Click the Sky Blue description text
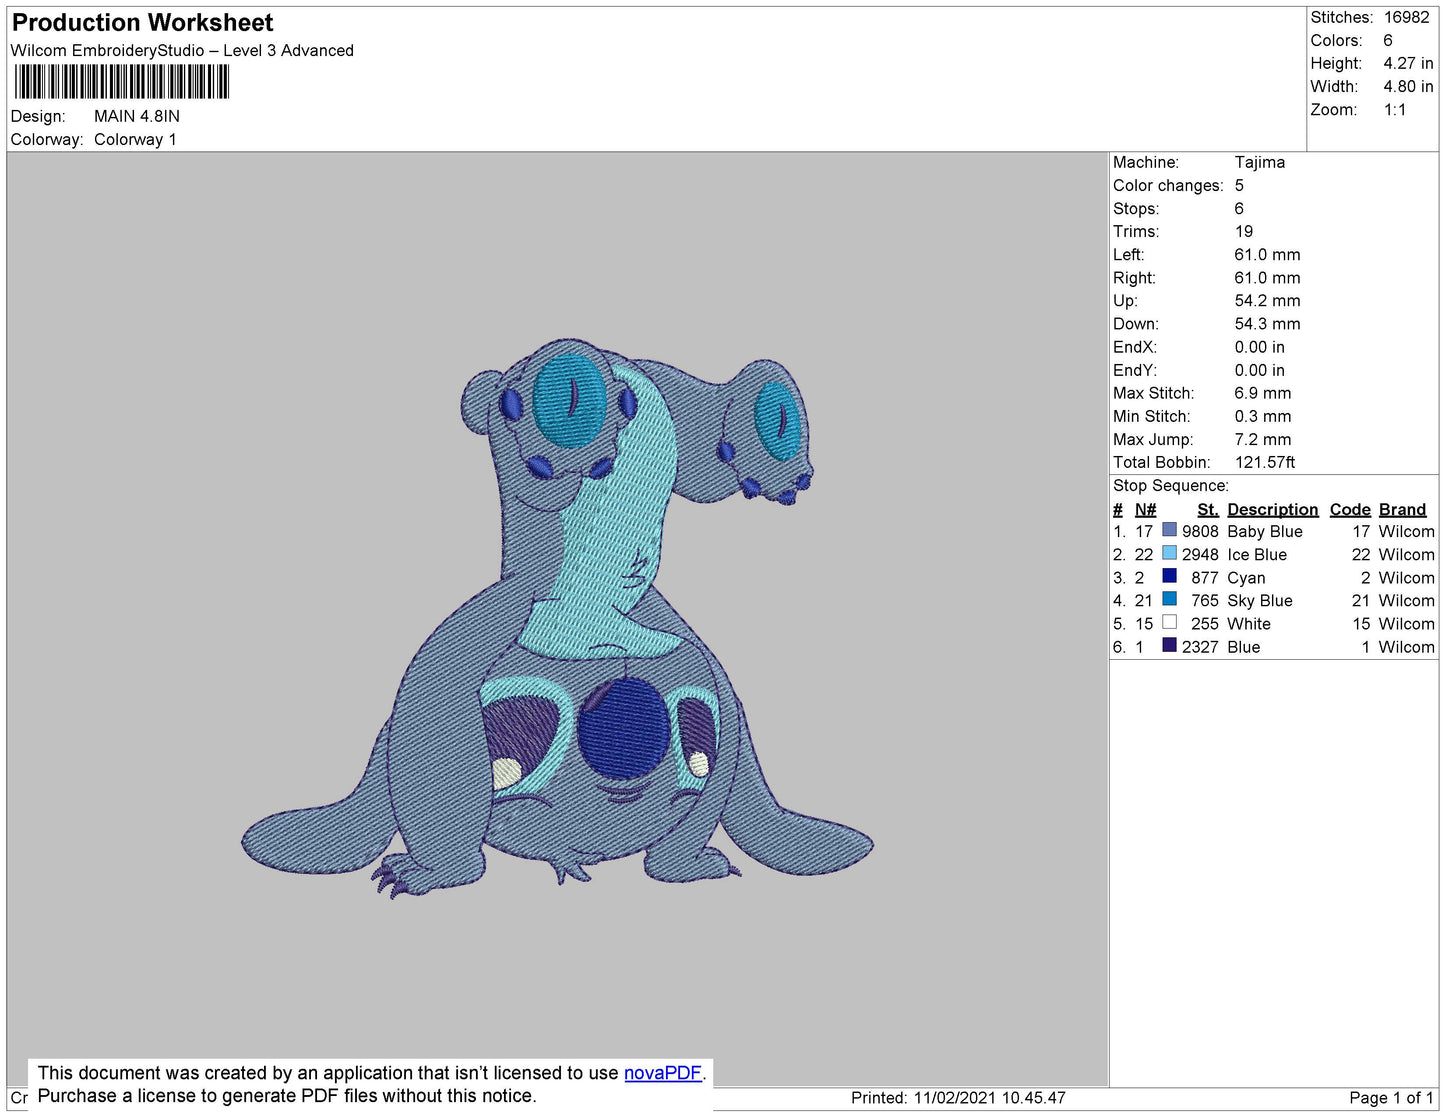1445x1117 pixels. tap(1260, 600)
